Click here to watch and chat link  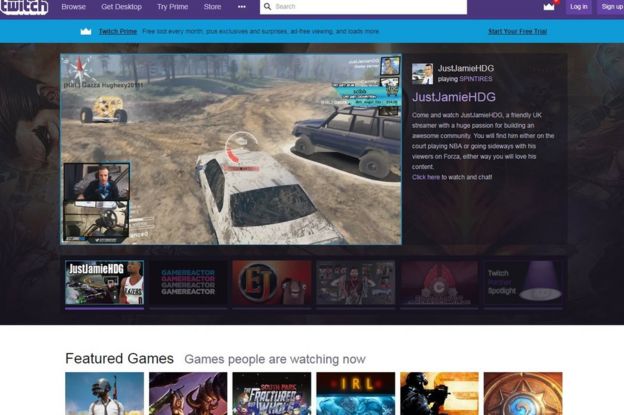pyautogui.click(x=426, y=177)
